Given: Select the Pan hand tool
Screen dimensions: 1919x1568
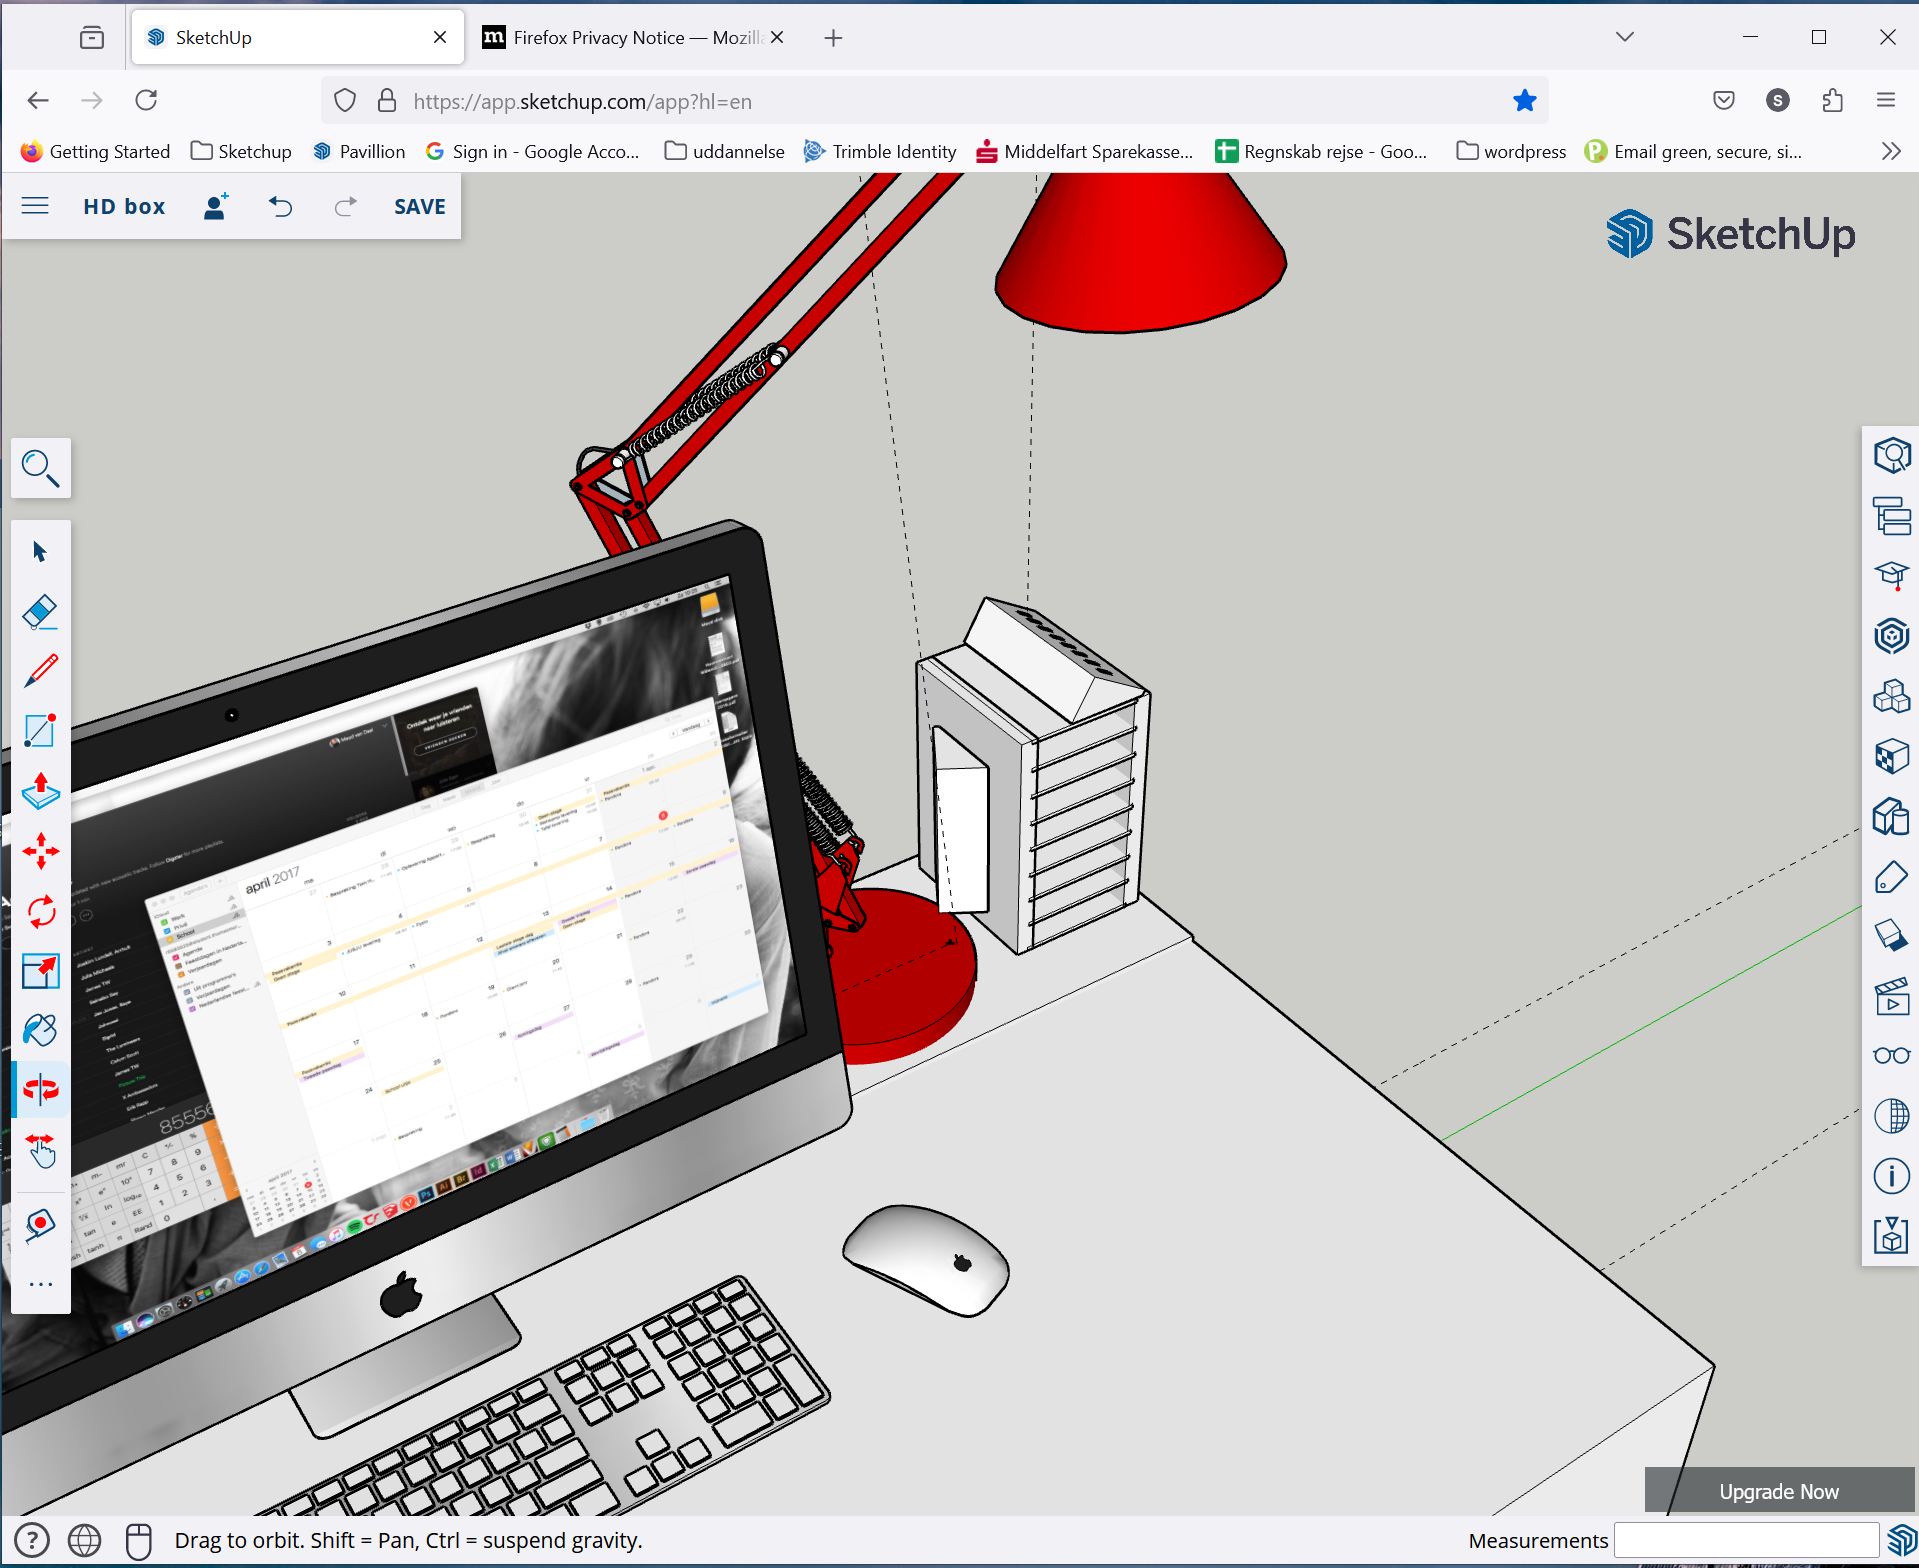Looking at the screenshot, I should (x=41, y=1151).
